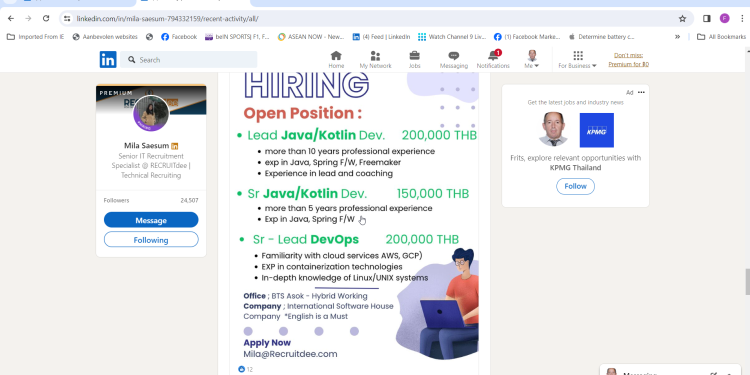
Task: Click the Followers count 24,507
Action: (x=189, y=200)
